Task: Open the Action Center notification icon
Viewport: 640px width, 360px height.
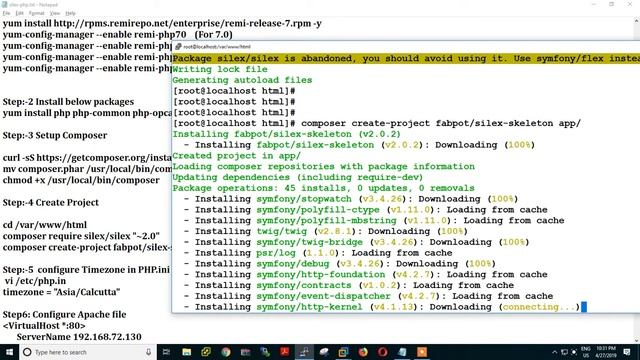Action: pos(627,352)
